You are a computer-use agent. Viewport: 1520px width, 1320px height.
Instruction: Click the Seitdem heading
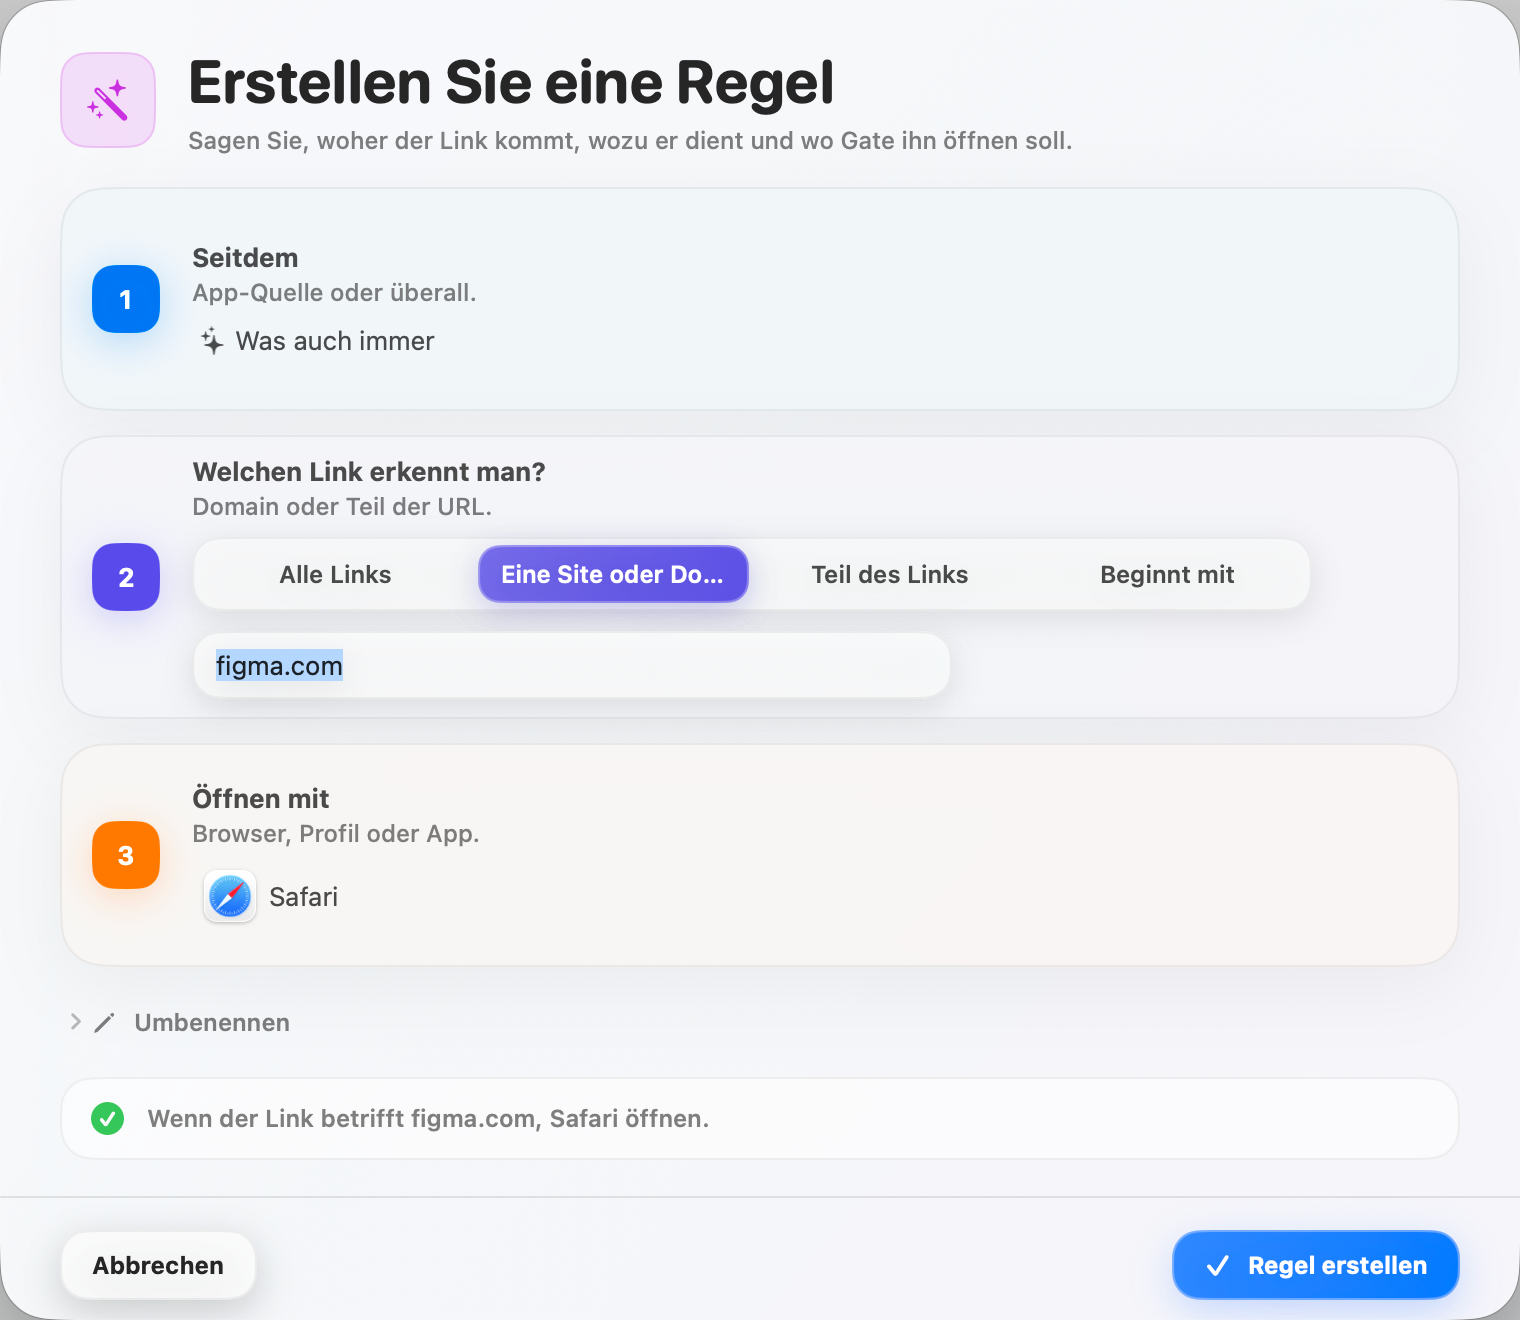(245, 258)
